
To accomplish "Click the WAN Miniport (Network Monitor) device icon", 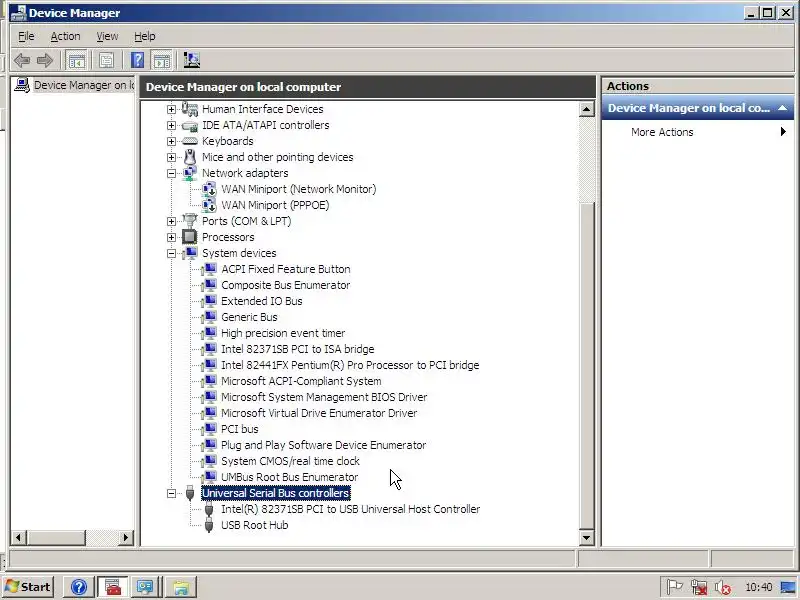I will tap(209, 189).
